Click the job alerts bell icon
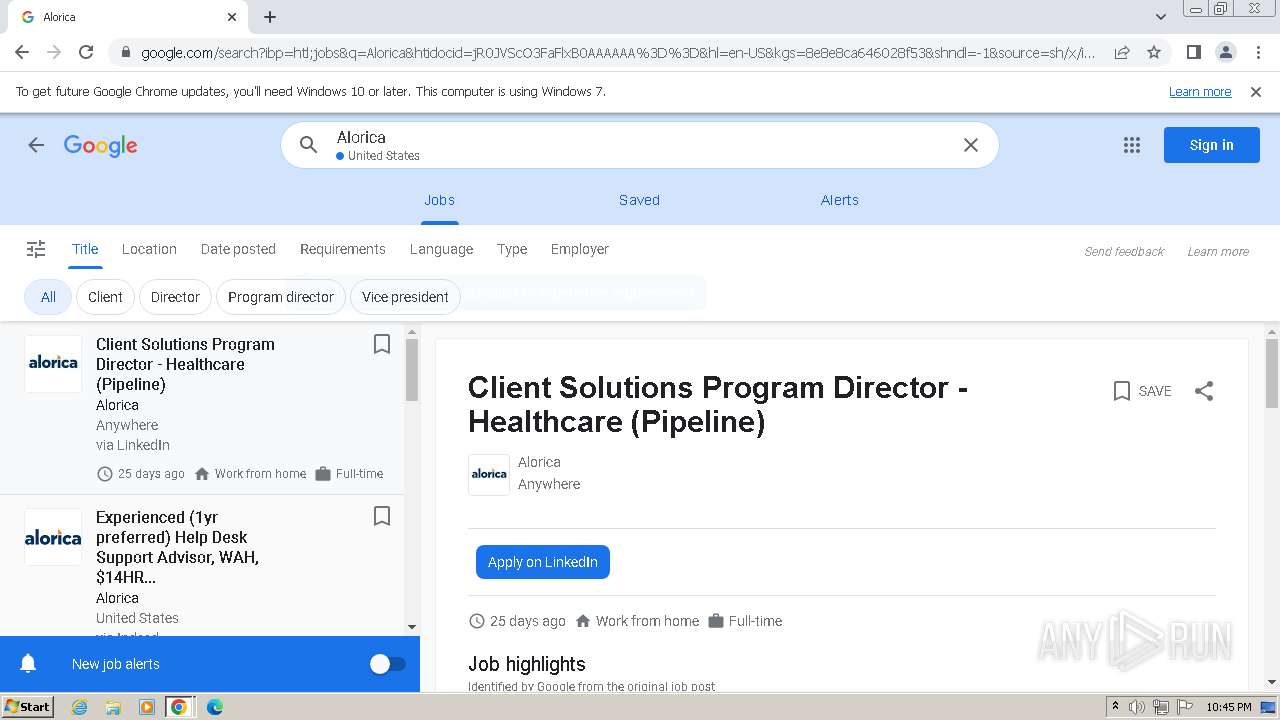The height and width of the screenshot is (720, 1280). click(29, 664)
